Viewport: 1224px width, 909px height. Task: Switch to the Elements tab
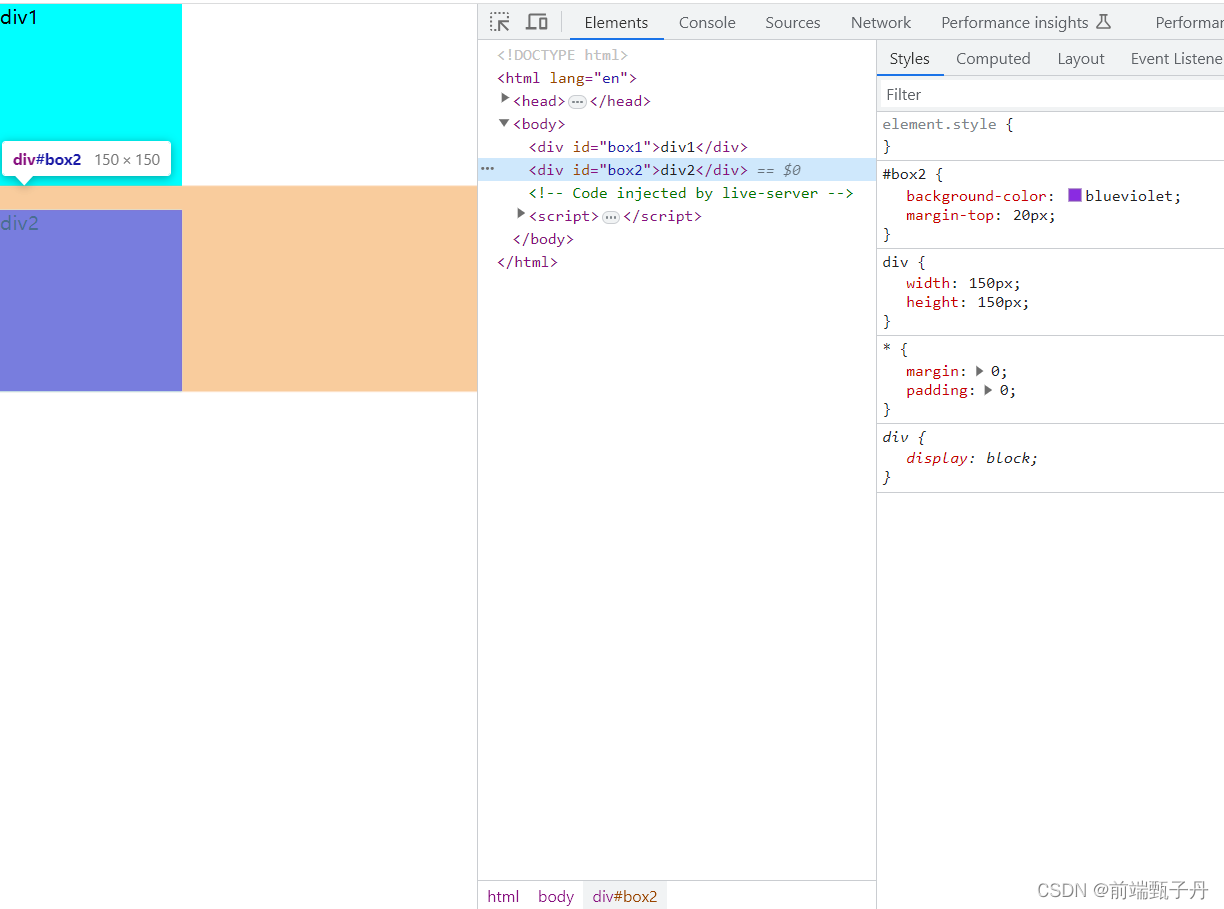click(x=616, y=22)
